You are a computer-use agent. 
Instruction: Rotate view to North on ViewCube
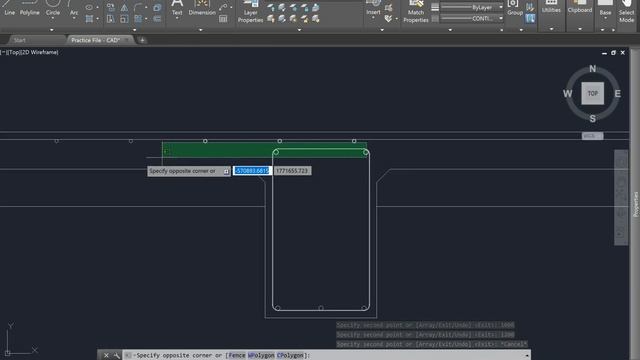coord(592,69)
